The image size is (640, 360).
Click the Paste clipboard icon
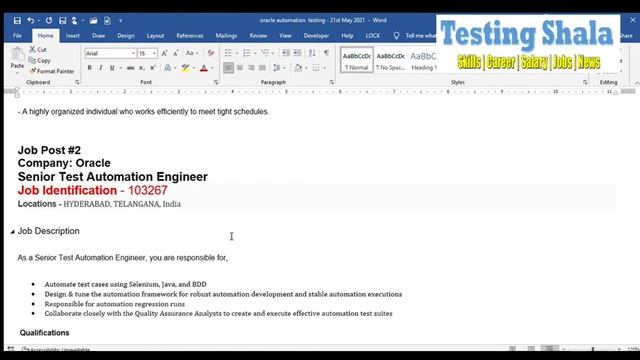click(x=17, y=55)
